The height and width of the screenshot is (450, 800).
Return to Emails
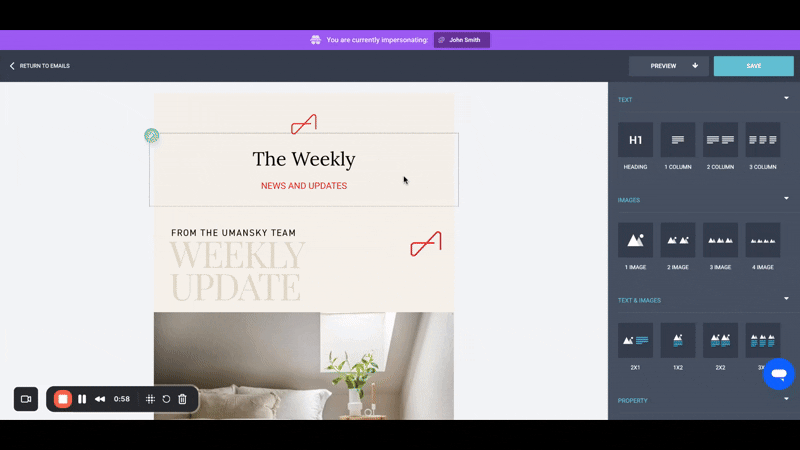point(40,66)
